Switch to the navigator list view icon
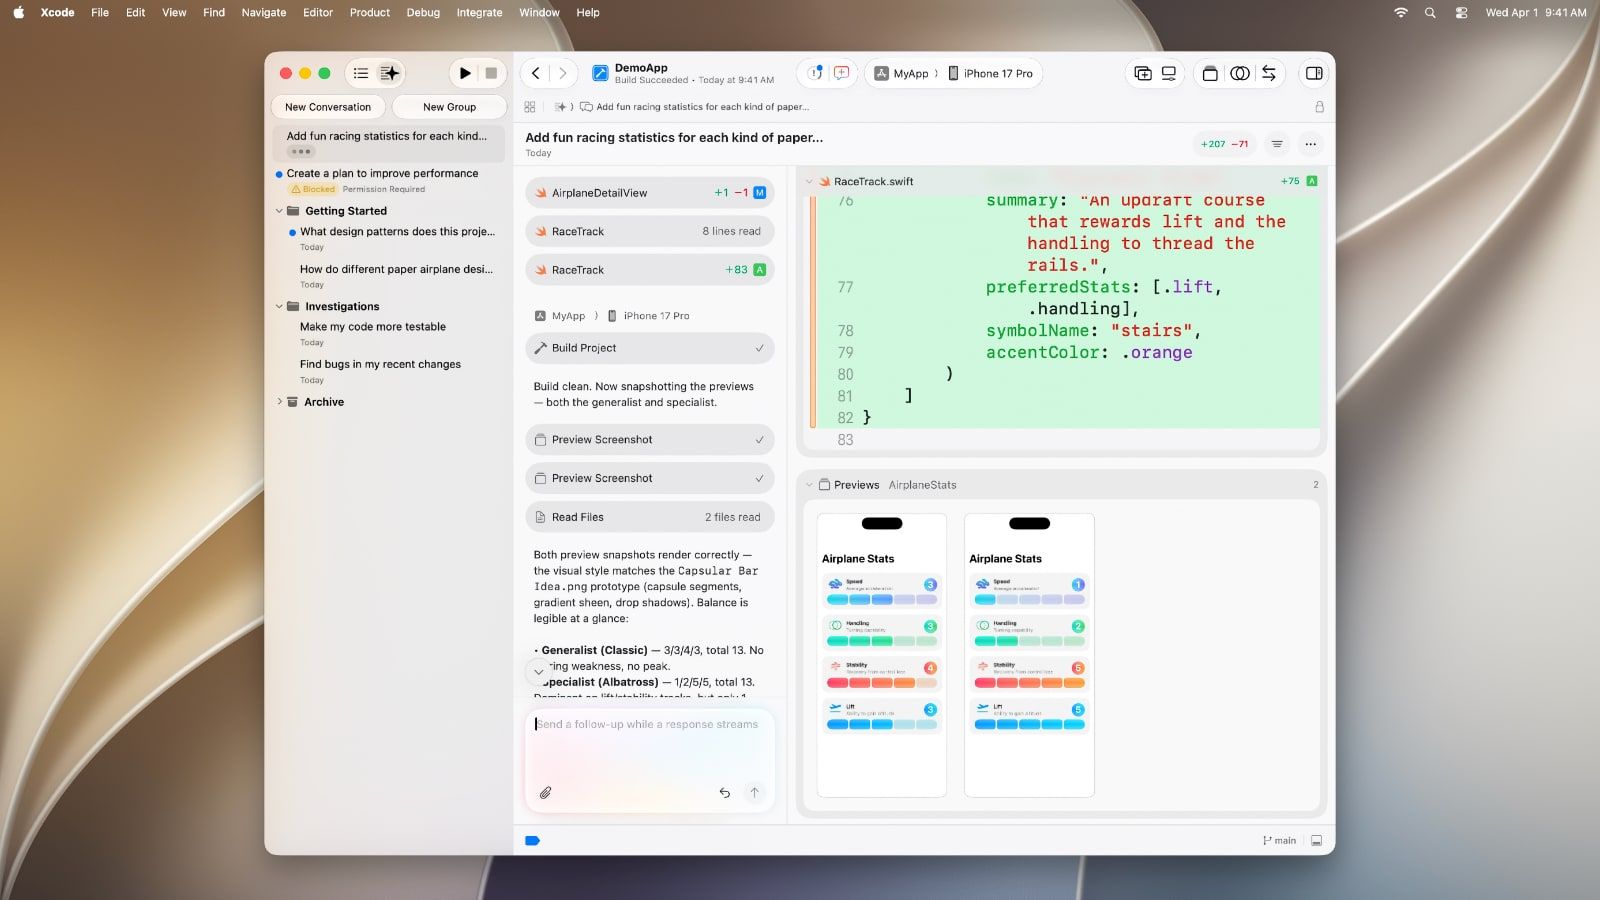The height and width of the screenshot is (900, 1600). tap(361, 73)
